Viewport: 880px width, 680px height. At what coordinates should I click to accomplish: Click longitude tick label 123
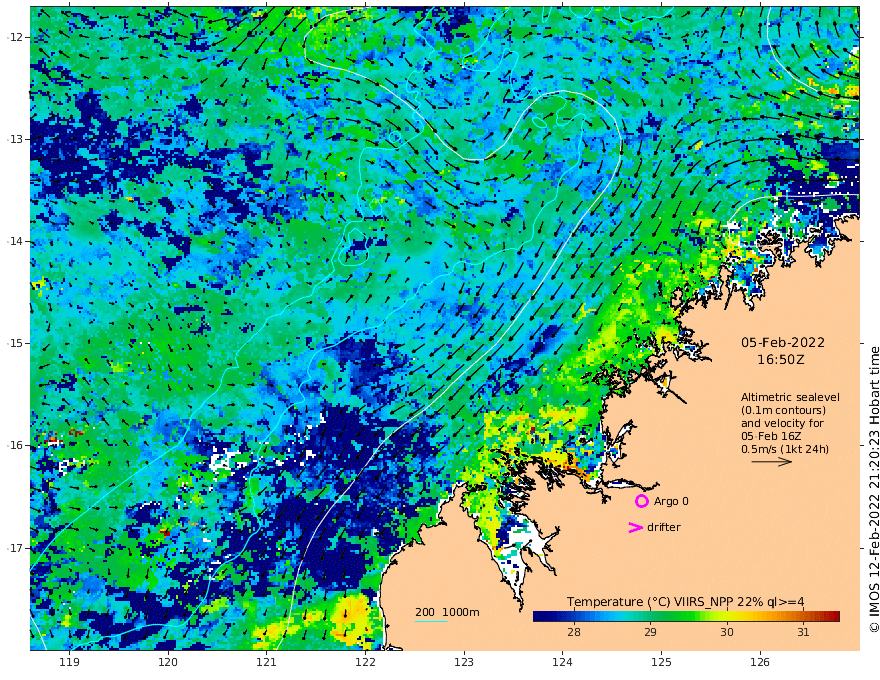(x=464, y=663)
